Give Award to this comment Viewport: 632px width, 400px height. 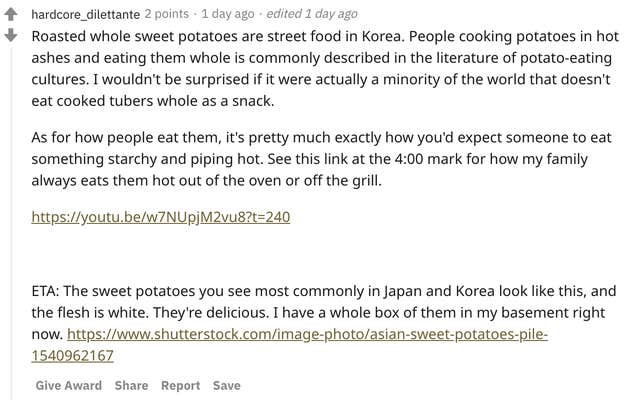click(69, 385)
